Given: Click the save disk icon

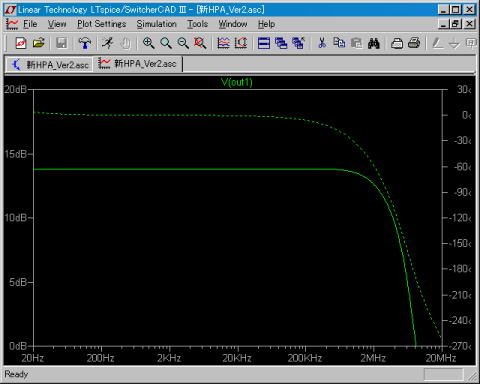Looking at the screenshot, I should [61, 43].
